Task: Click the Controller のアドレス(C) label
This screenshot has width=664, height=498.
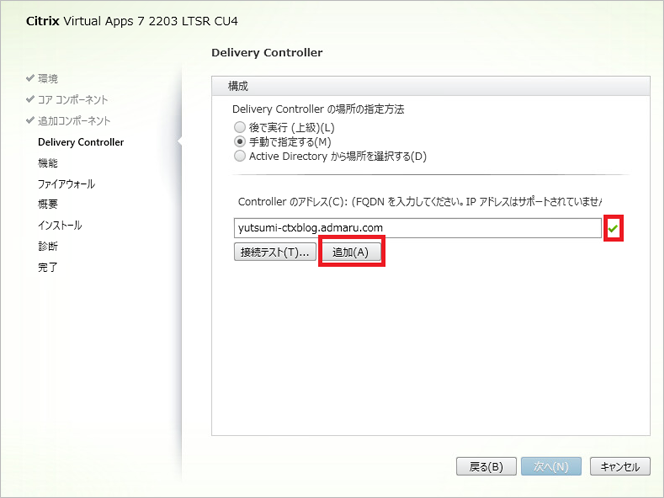Action: (x=420, y=202)
